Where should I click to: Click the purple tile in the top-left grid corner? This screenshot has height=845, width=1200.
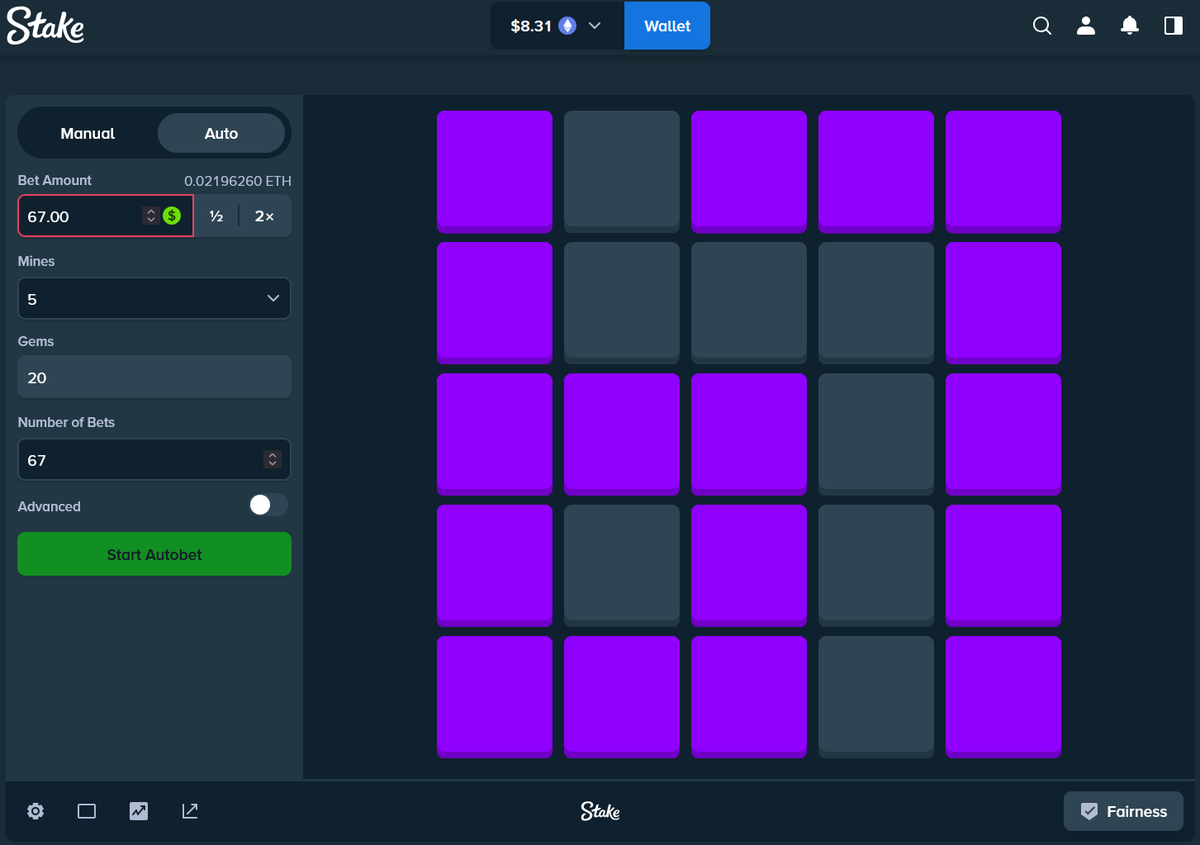494,171
